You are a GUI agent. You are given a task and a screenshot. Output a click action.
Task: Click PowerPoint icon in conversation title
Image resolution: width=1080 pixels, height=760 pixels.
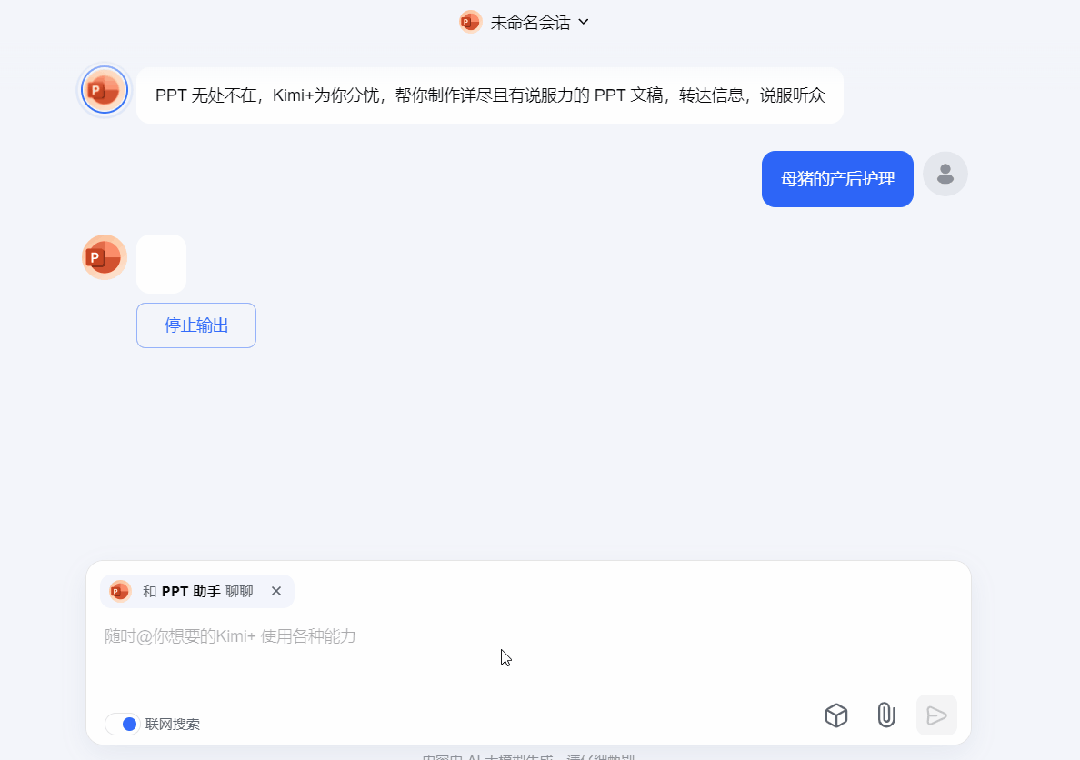point(470,22)
